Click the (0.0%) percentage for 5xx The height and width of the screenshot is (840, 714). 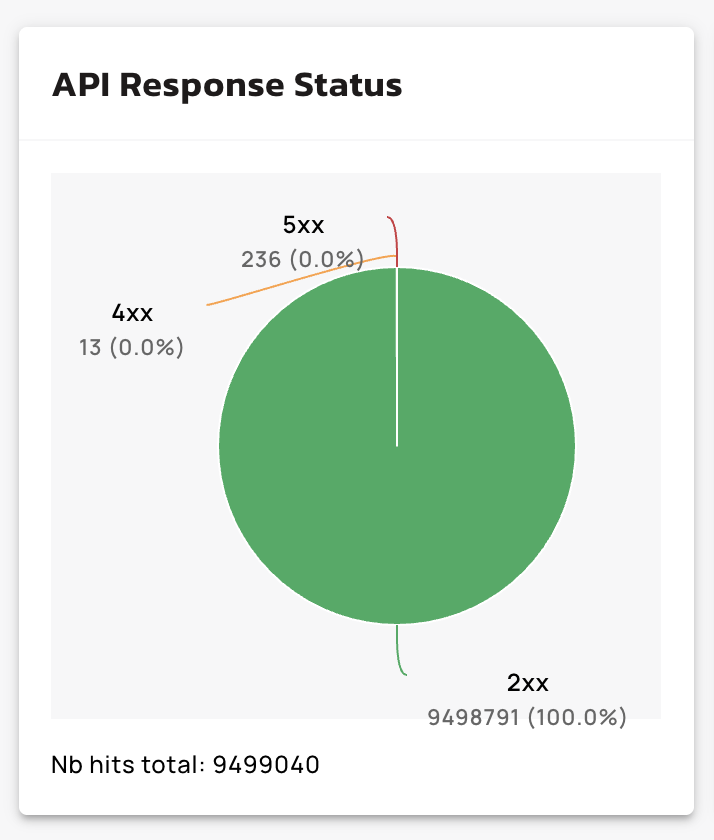326,260
